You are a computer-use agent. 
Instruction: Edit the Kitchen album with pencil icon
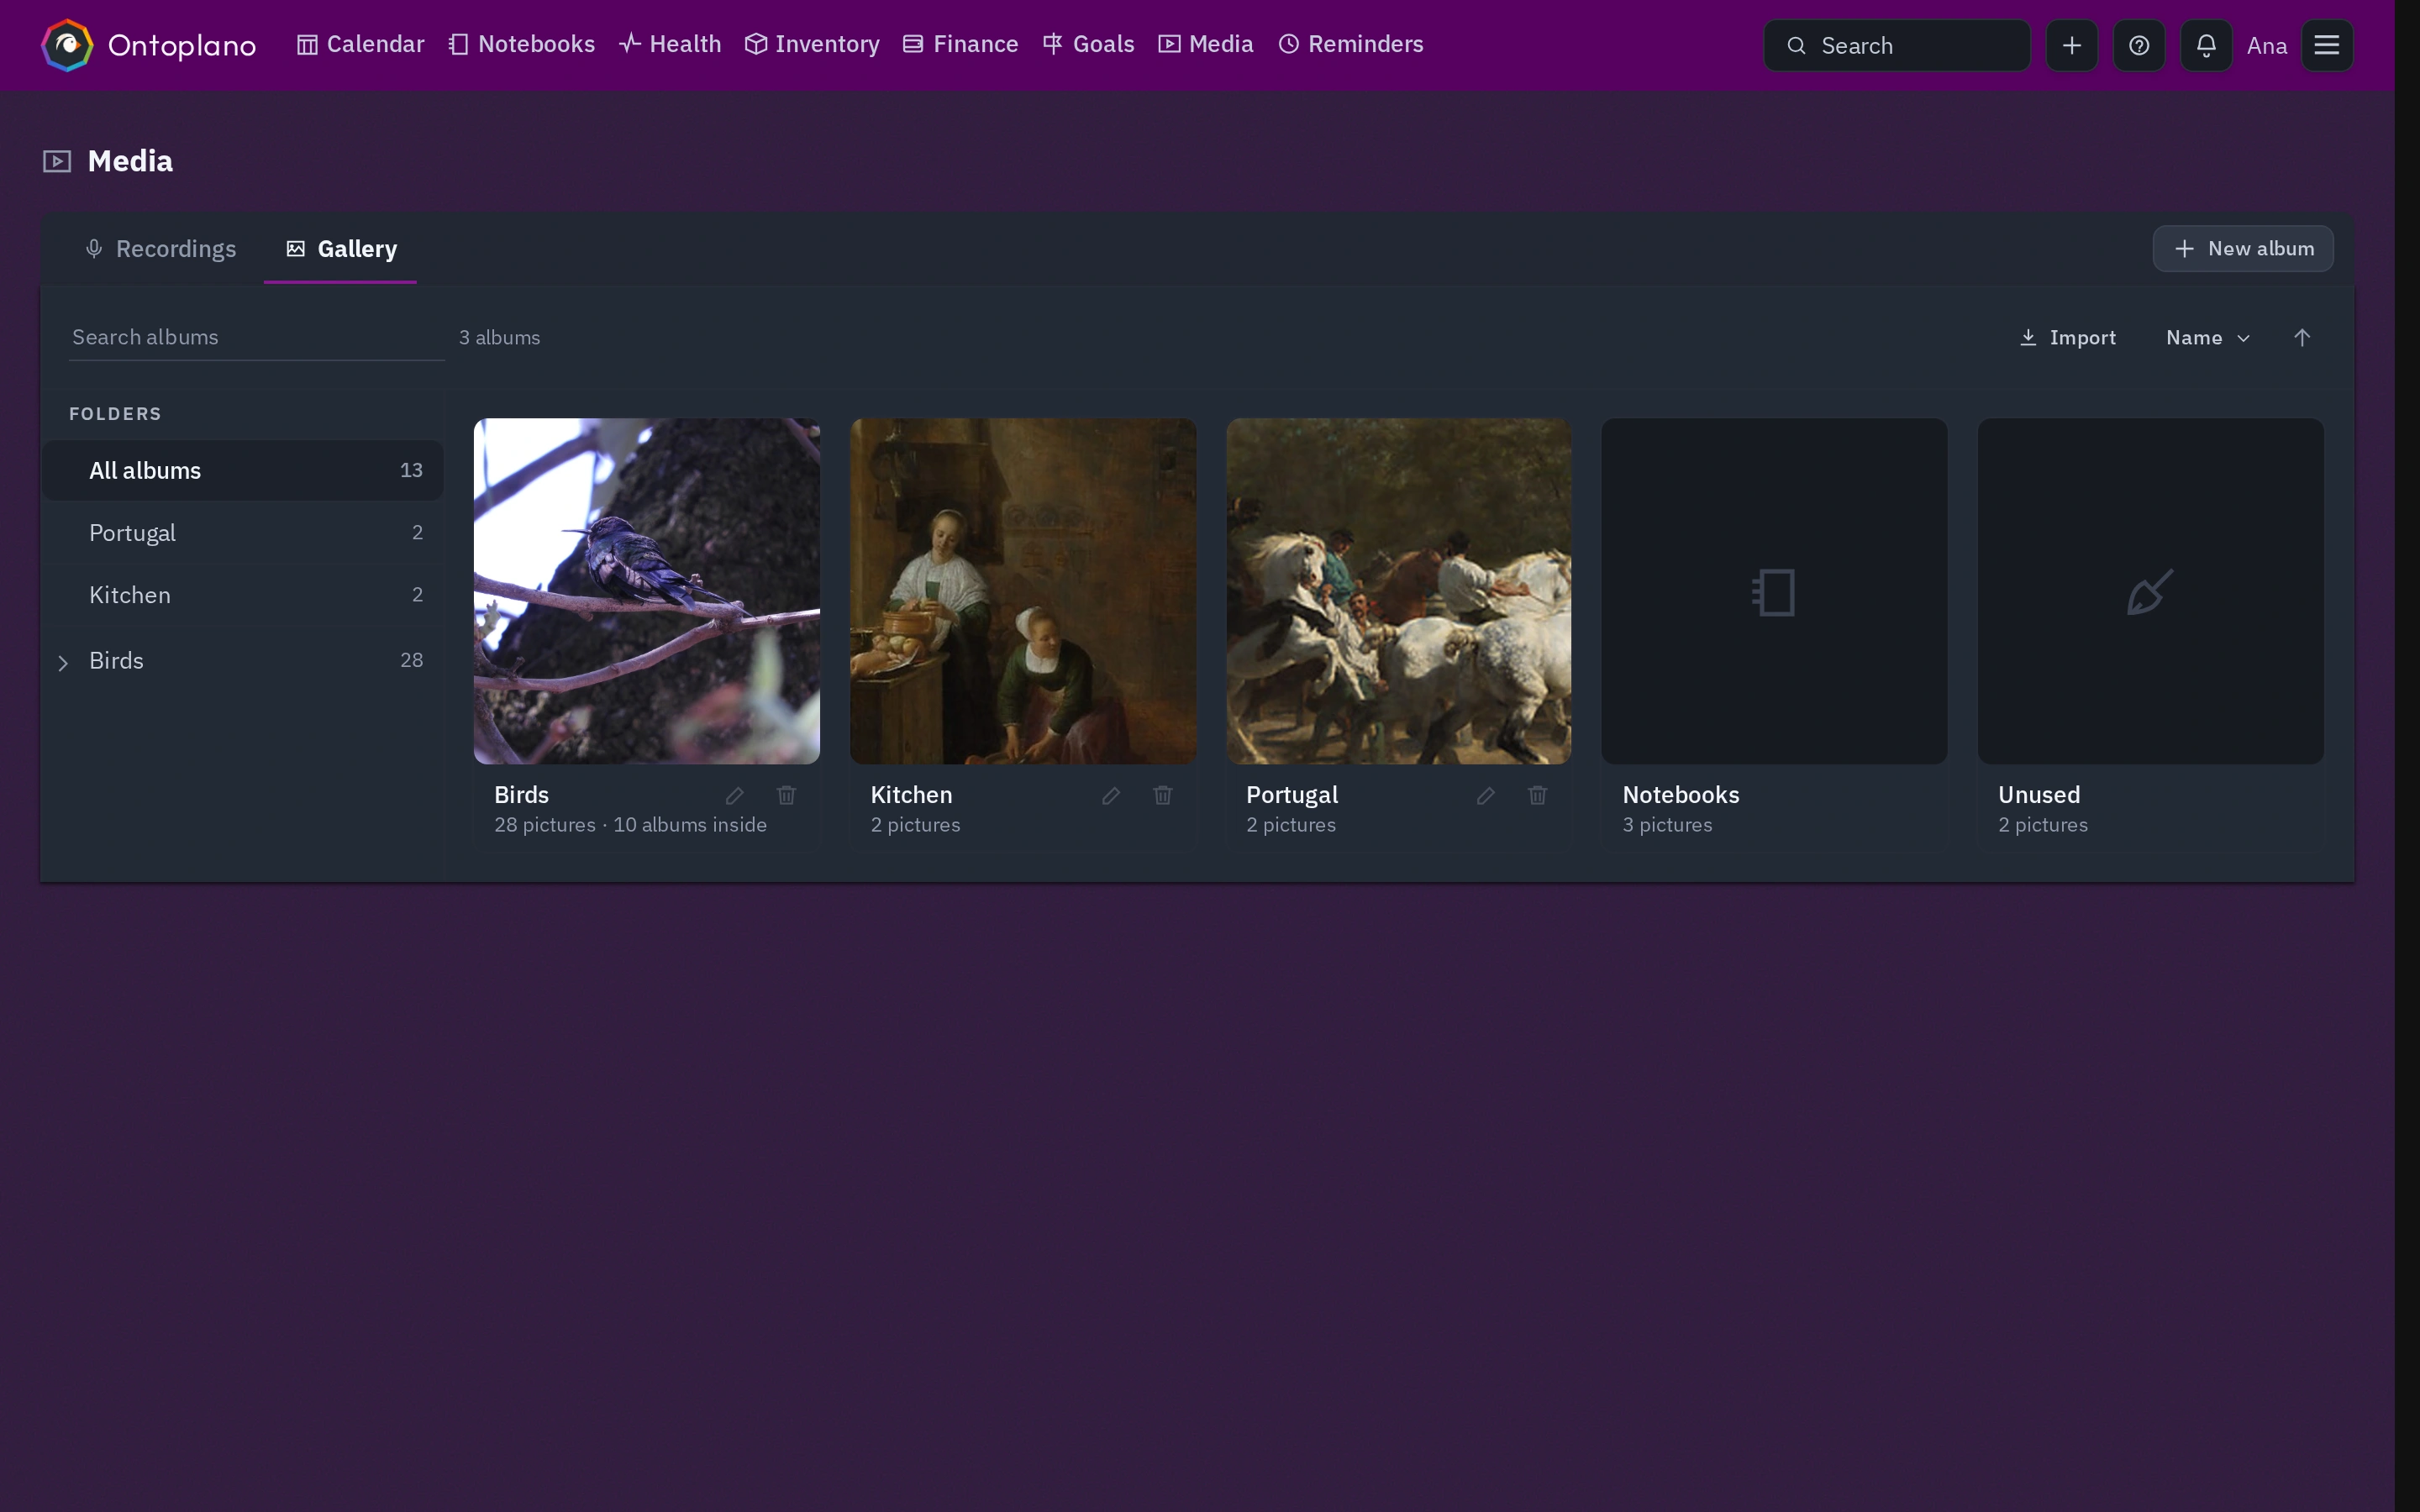(x=1111, y=796)
